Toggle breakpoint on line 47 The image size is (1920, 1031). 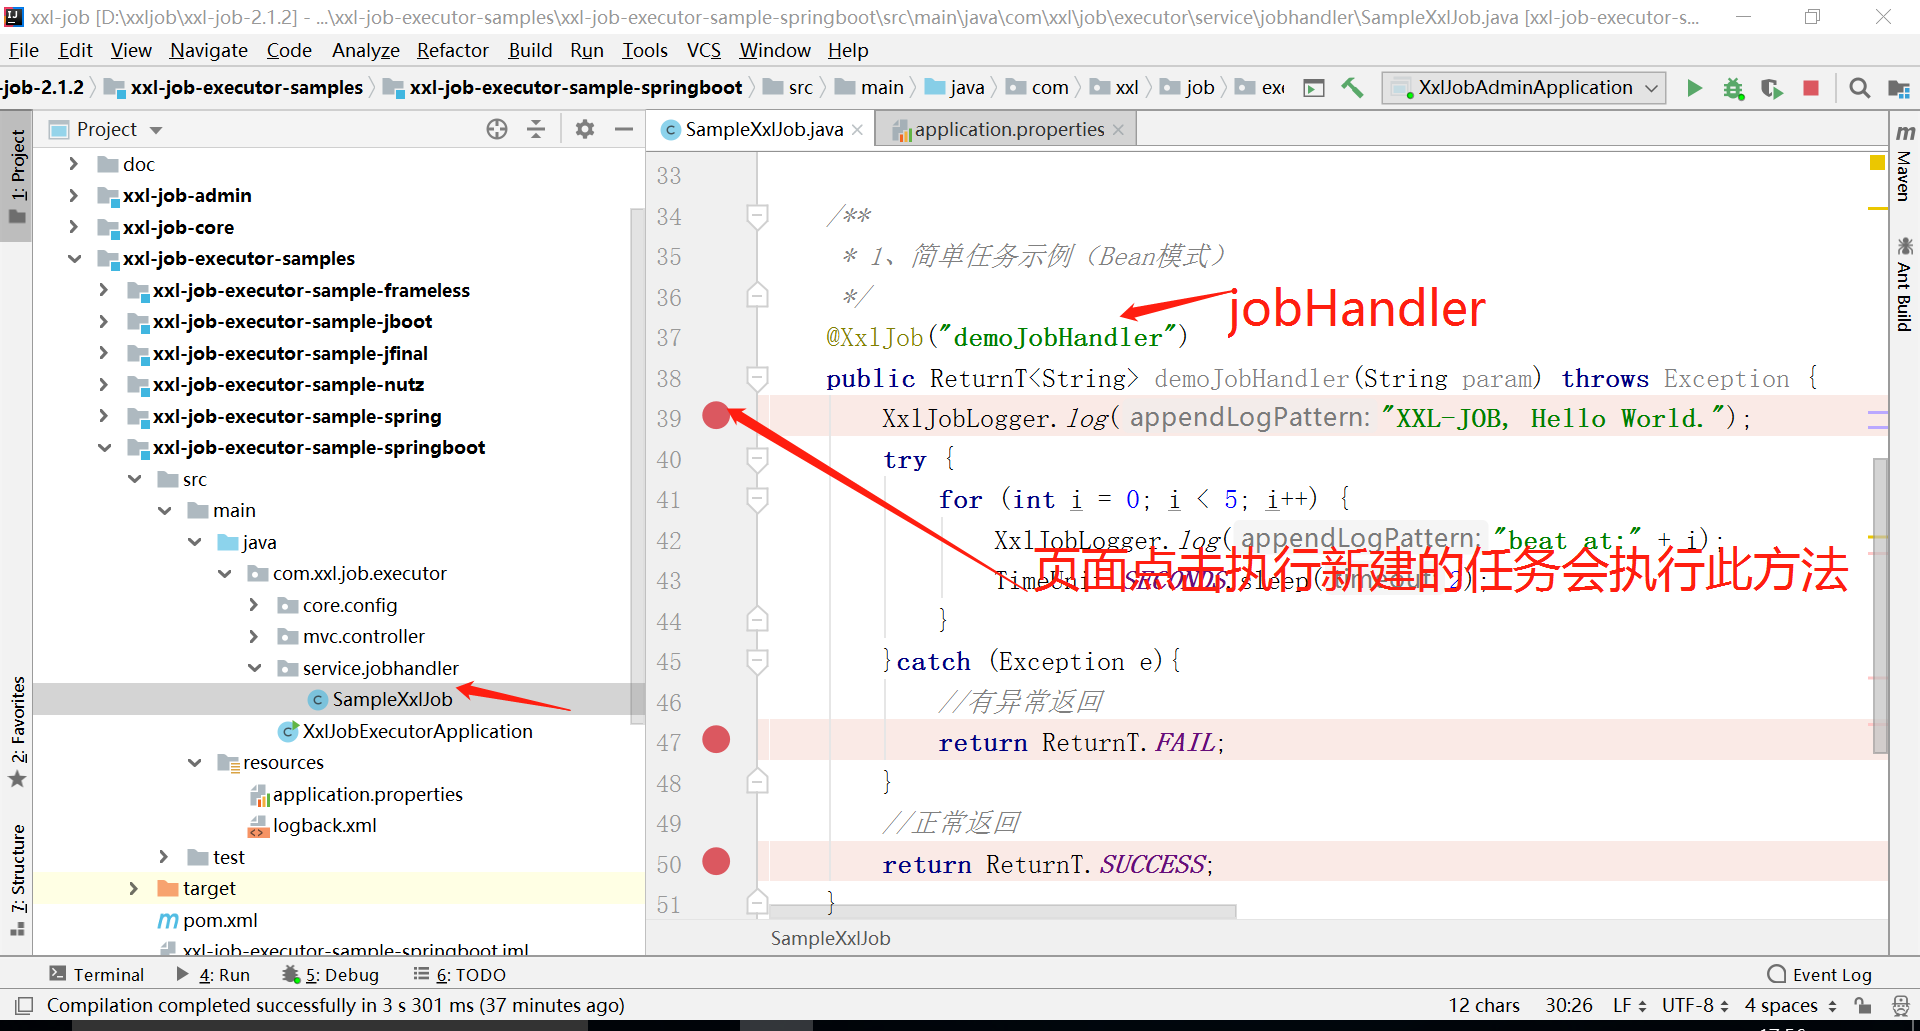716,740
